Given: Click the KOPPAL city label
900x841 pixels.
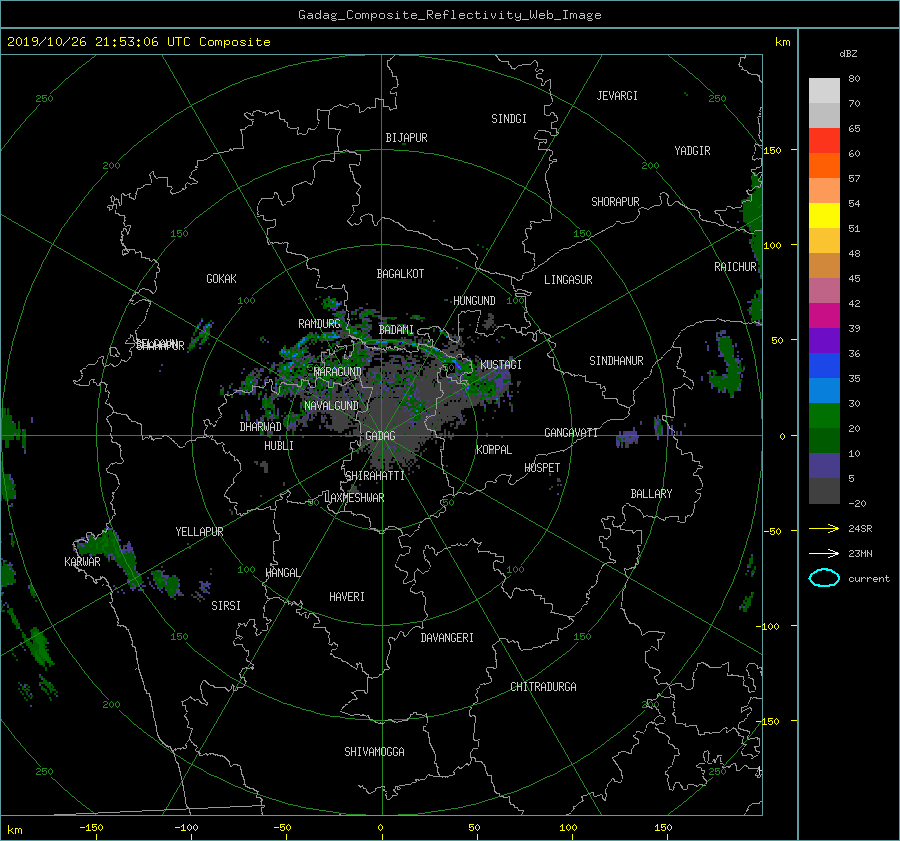Looking at the screenshot, I should click(494, 450).
